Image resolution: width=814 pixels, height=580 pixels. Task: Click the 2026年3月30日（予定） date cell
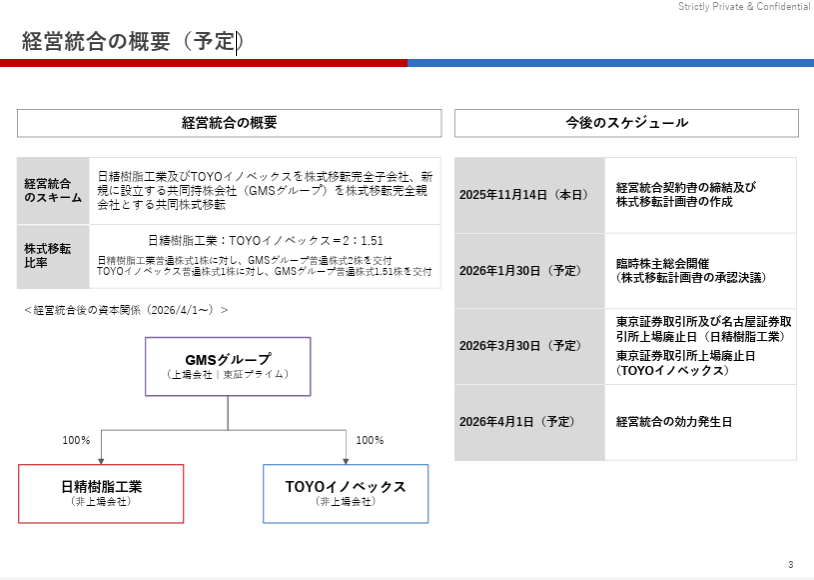point(529,346)
